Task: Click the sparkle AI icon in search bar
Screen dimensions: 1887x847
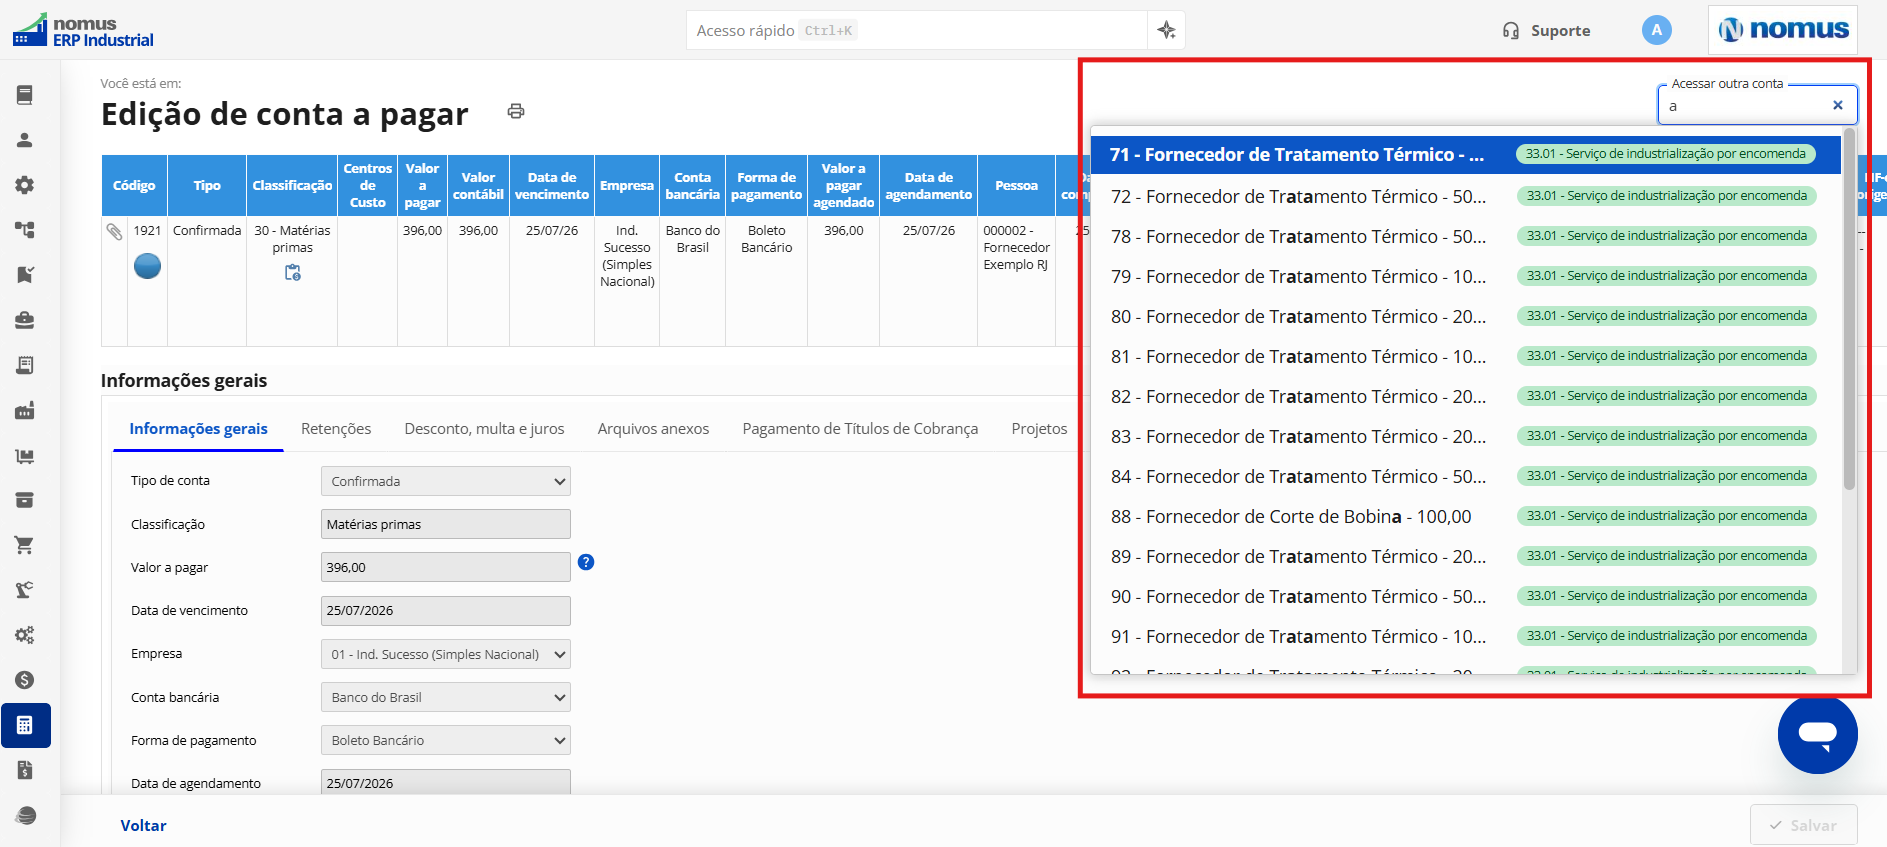Action: click(x=1166, y=30)
